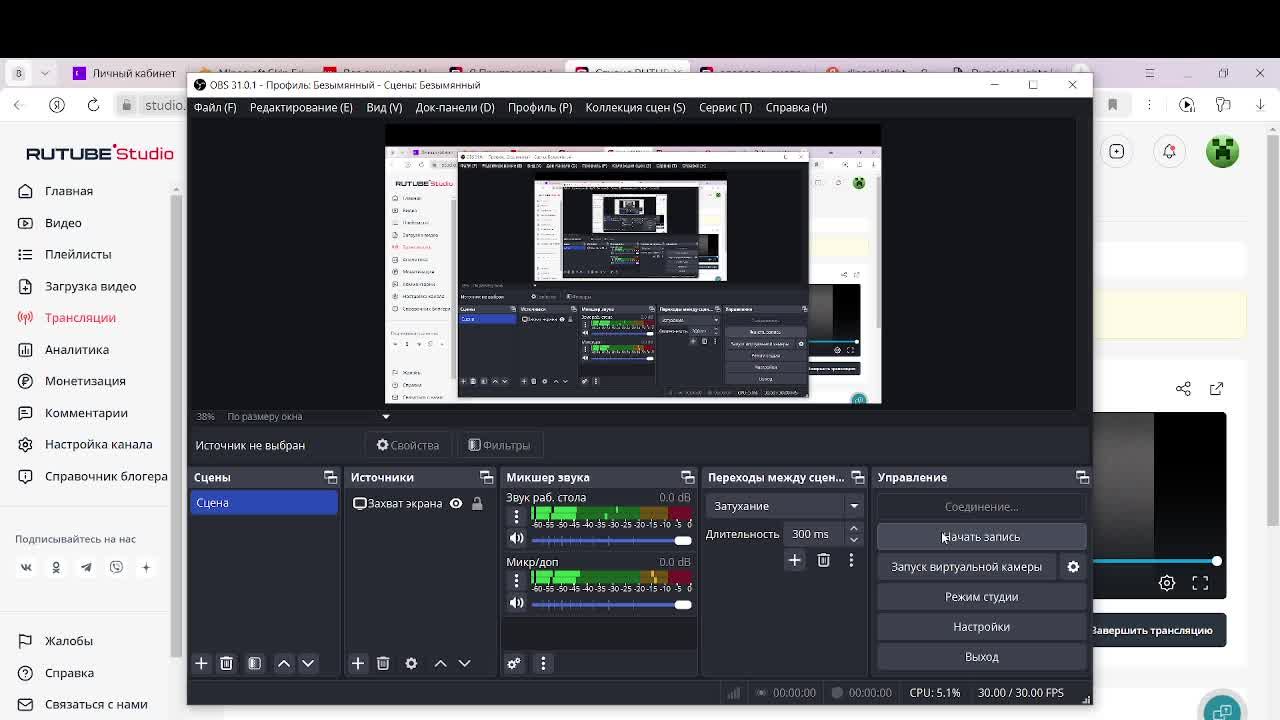1280x720 pixels.
Task: Open virtual camera settings gear
Action: click(x=1073, y=567)
